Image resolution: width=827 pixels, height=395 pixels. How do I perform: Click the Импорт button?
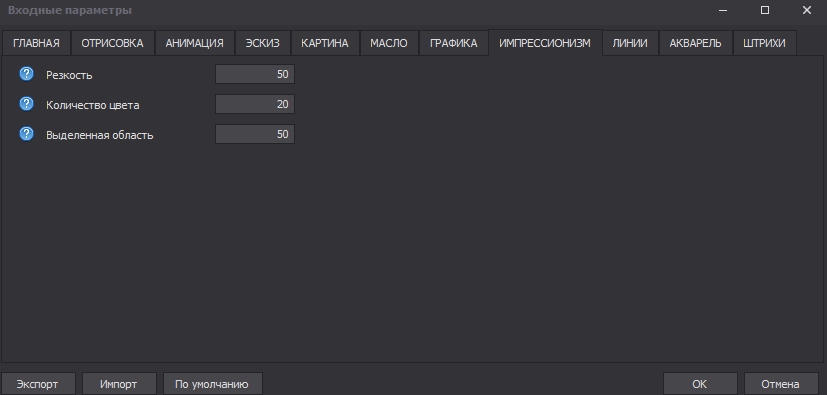(119, 384)
